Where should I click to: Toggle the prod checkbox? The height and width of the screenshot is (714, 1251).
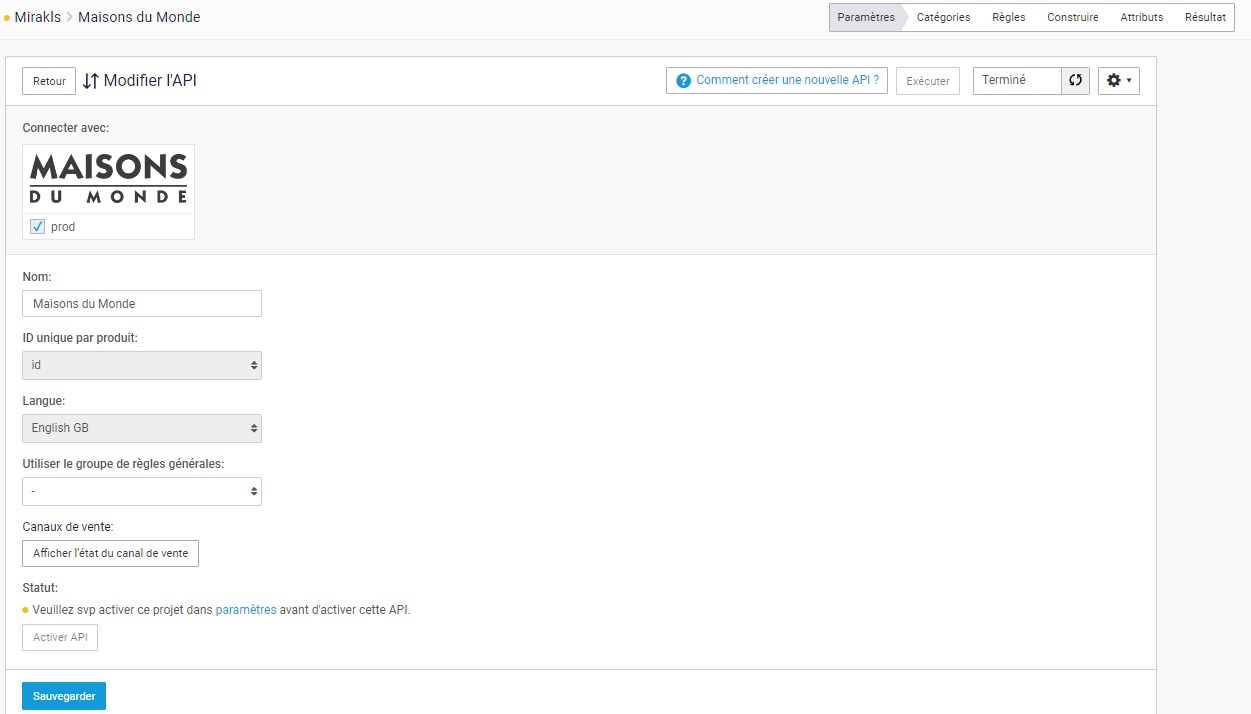38,227
